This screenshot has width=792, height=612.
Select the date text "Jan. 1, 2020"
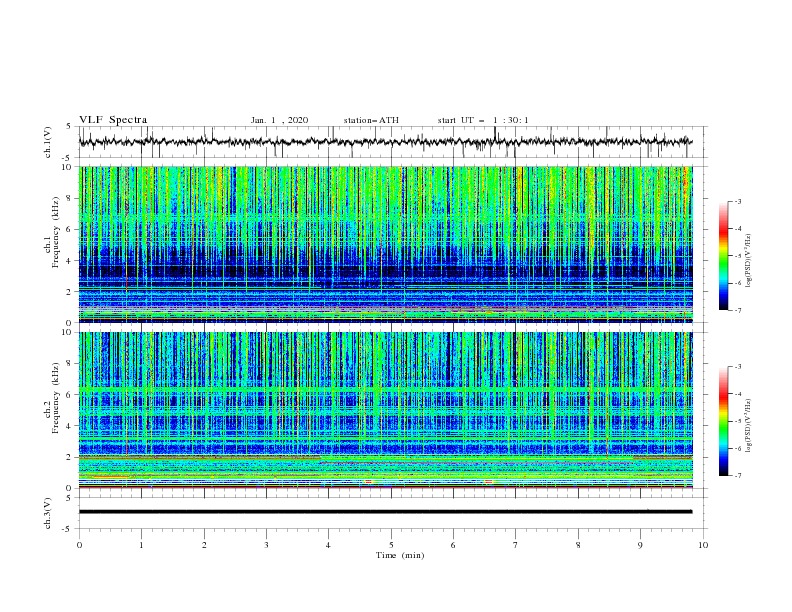279,120
